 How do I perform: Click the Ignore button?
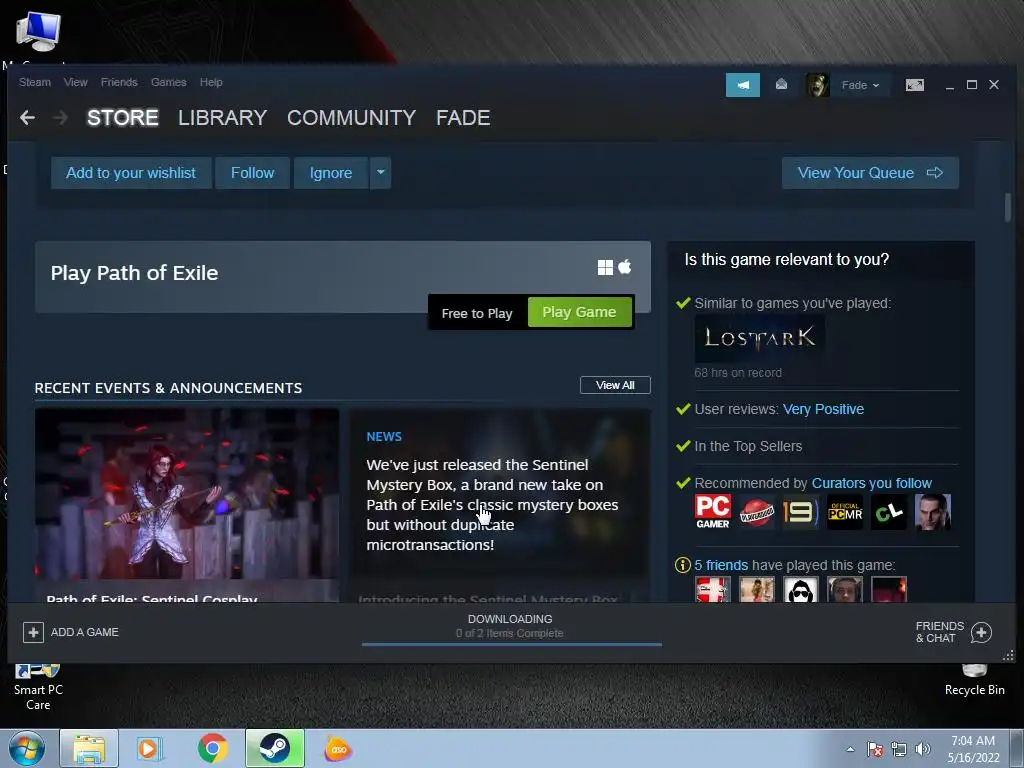point(330,172)
